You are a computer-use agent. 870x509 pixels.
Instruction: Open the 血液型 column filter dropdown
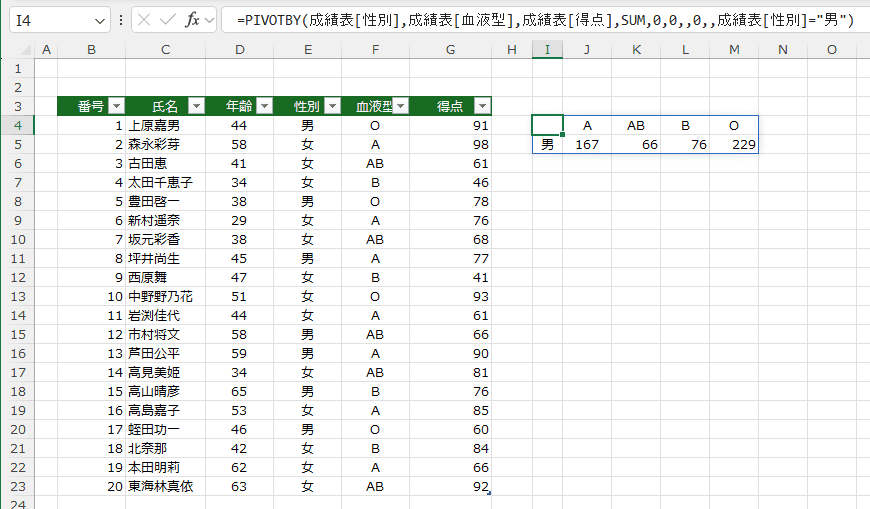[x=401, y=106]
